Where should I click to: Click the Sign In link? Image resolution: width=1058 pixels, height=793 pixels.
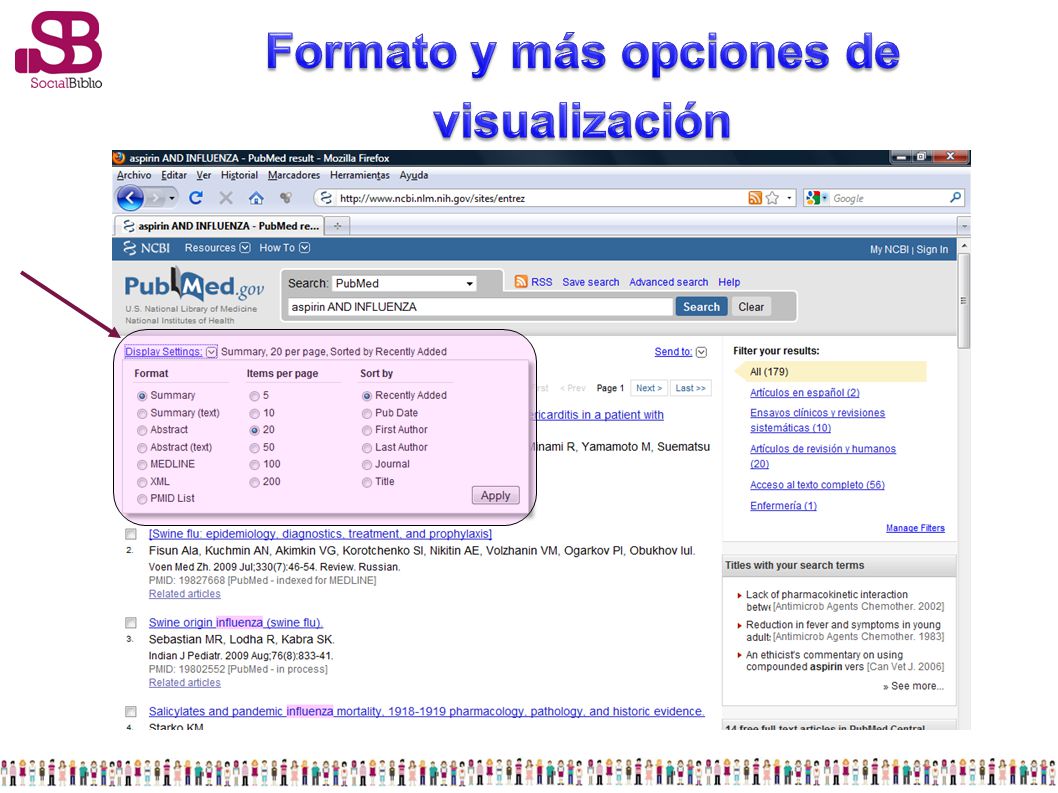pyautogui.click(x=932, y=249)
